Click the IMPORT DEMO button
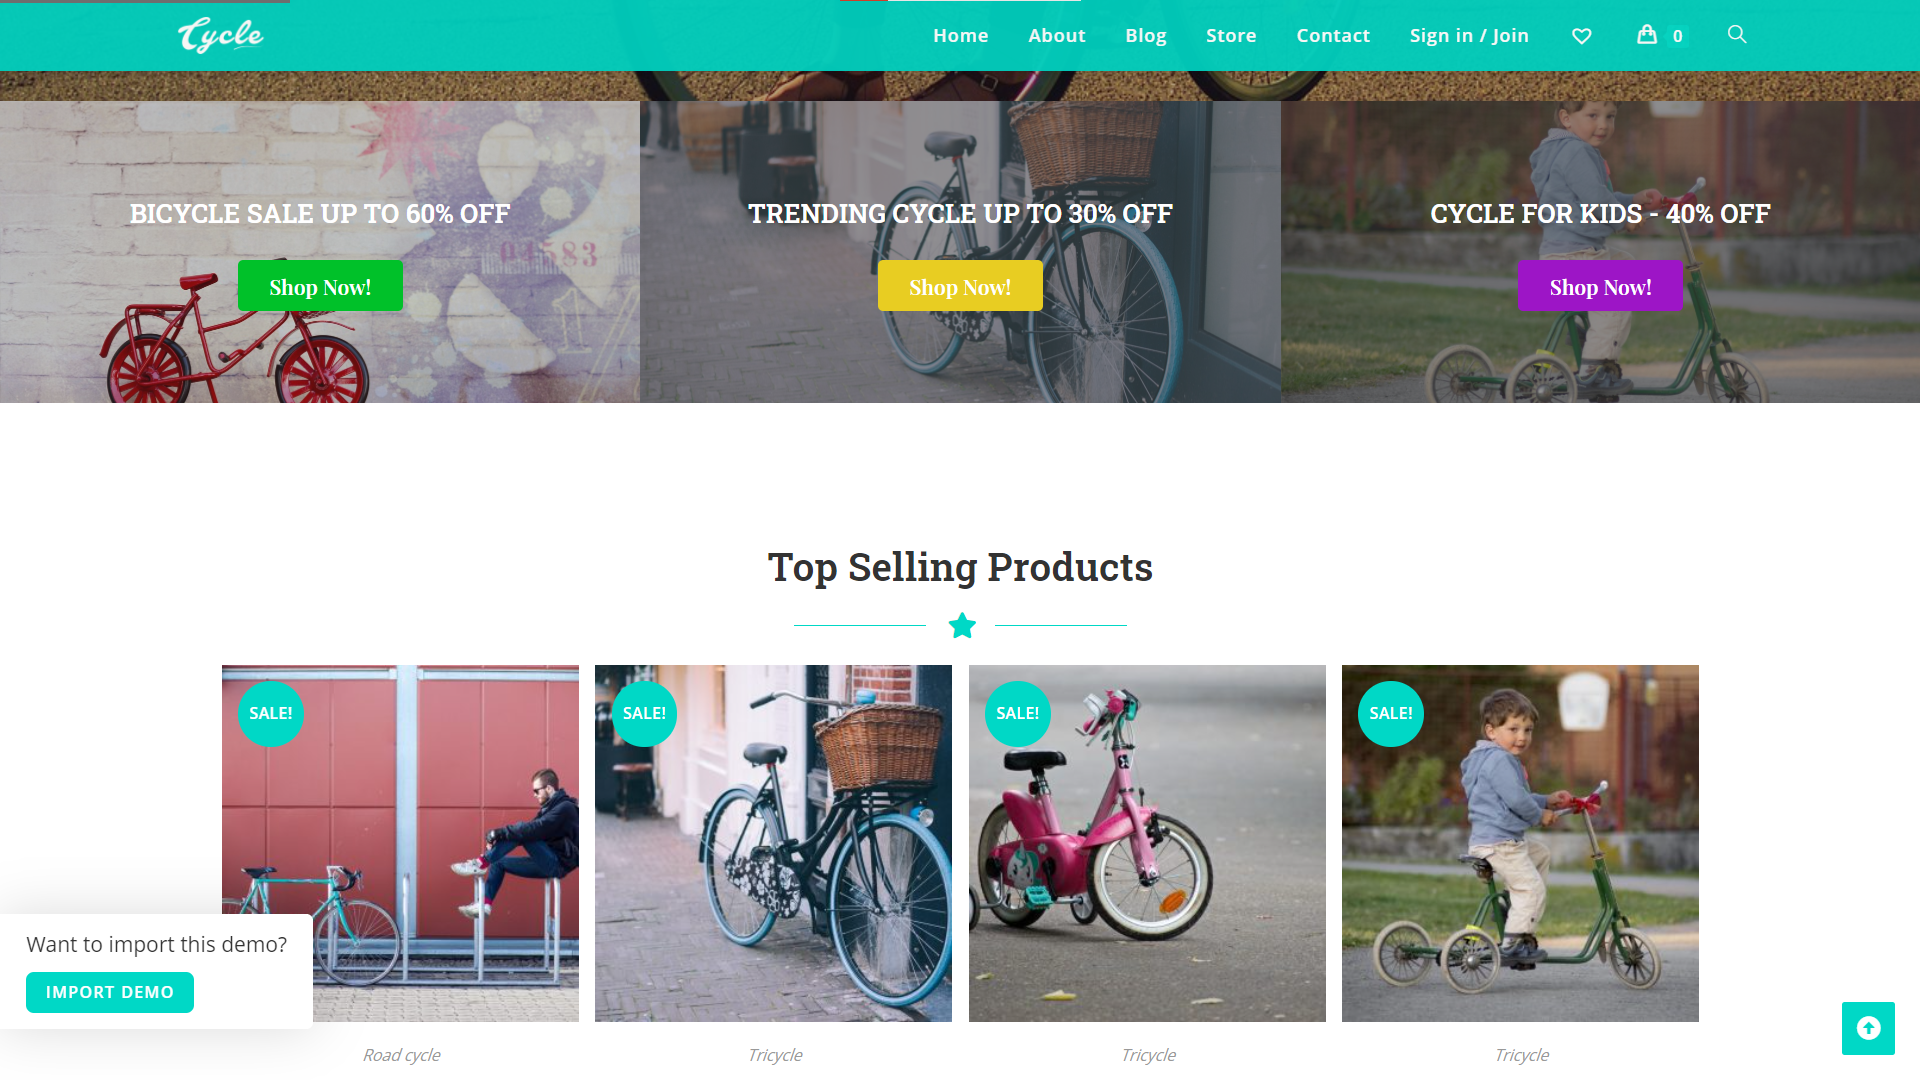The height and width of the screenshot is (1080, 1920). pyautogui.click(x=110, y=992)
